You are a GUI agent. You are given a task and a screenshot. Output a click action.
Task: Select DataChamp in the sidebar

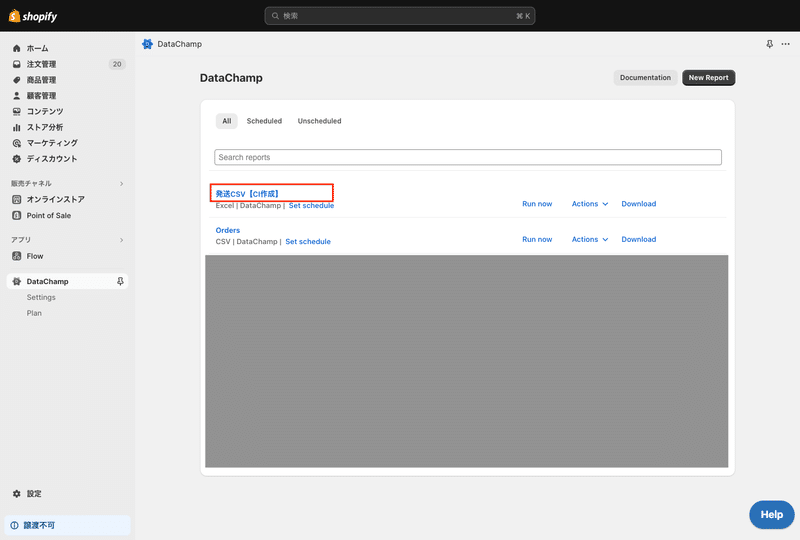[67, 281]
